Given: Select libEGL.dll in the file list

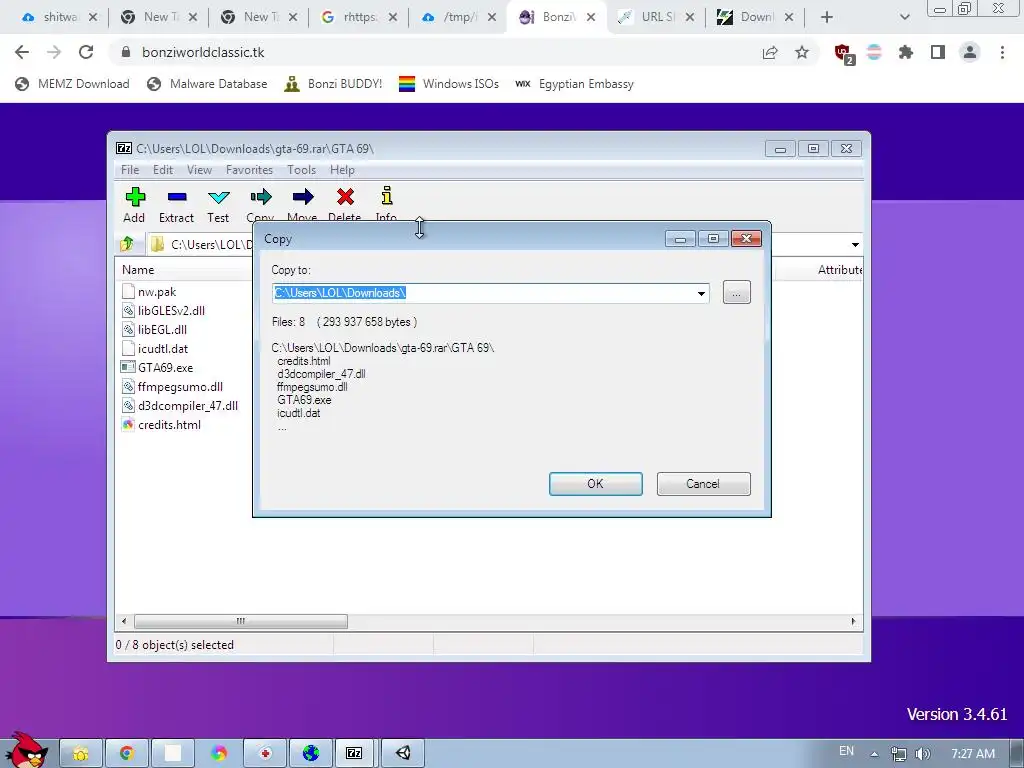Looking at the screenshot, I should 155,330.
